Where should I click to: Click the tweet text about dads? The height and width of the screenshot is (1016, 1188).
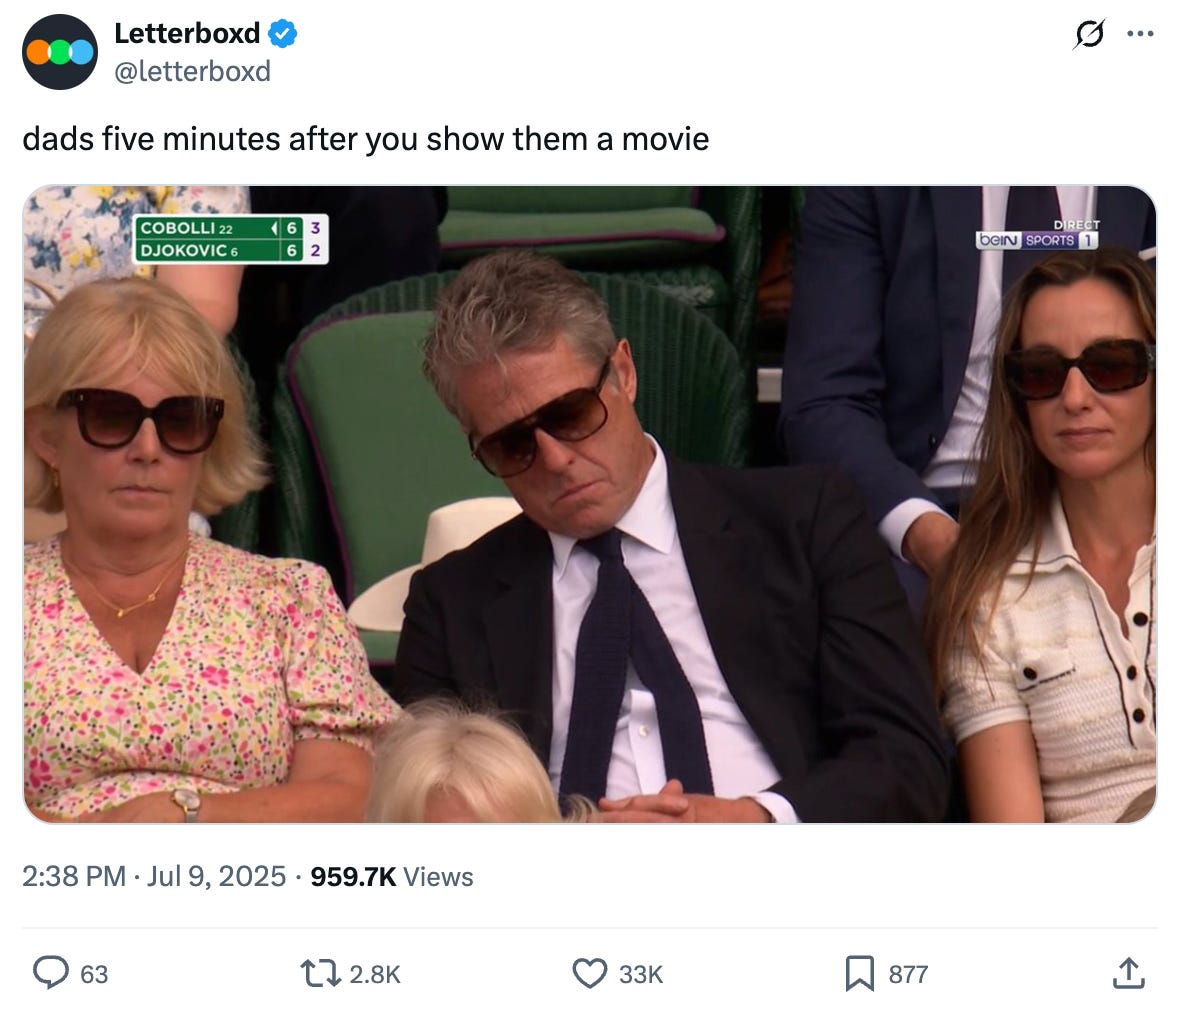[x=365, y=139]
